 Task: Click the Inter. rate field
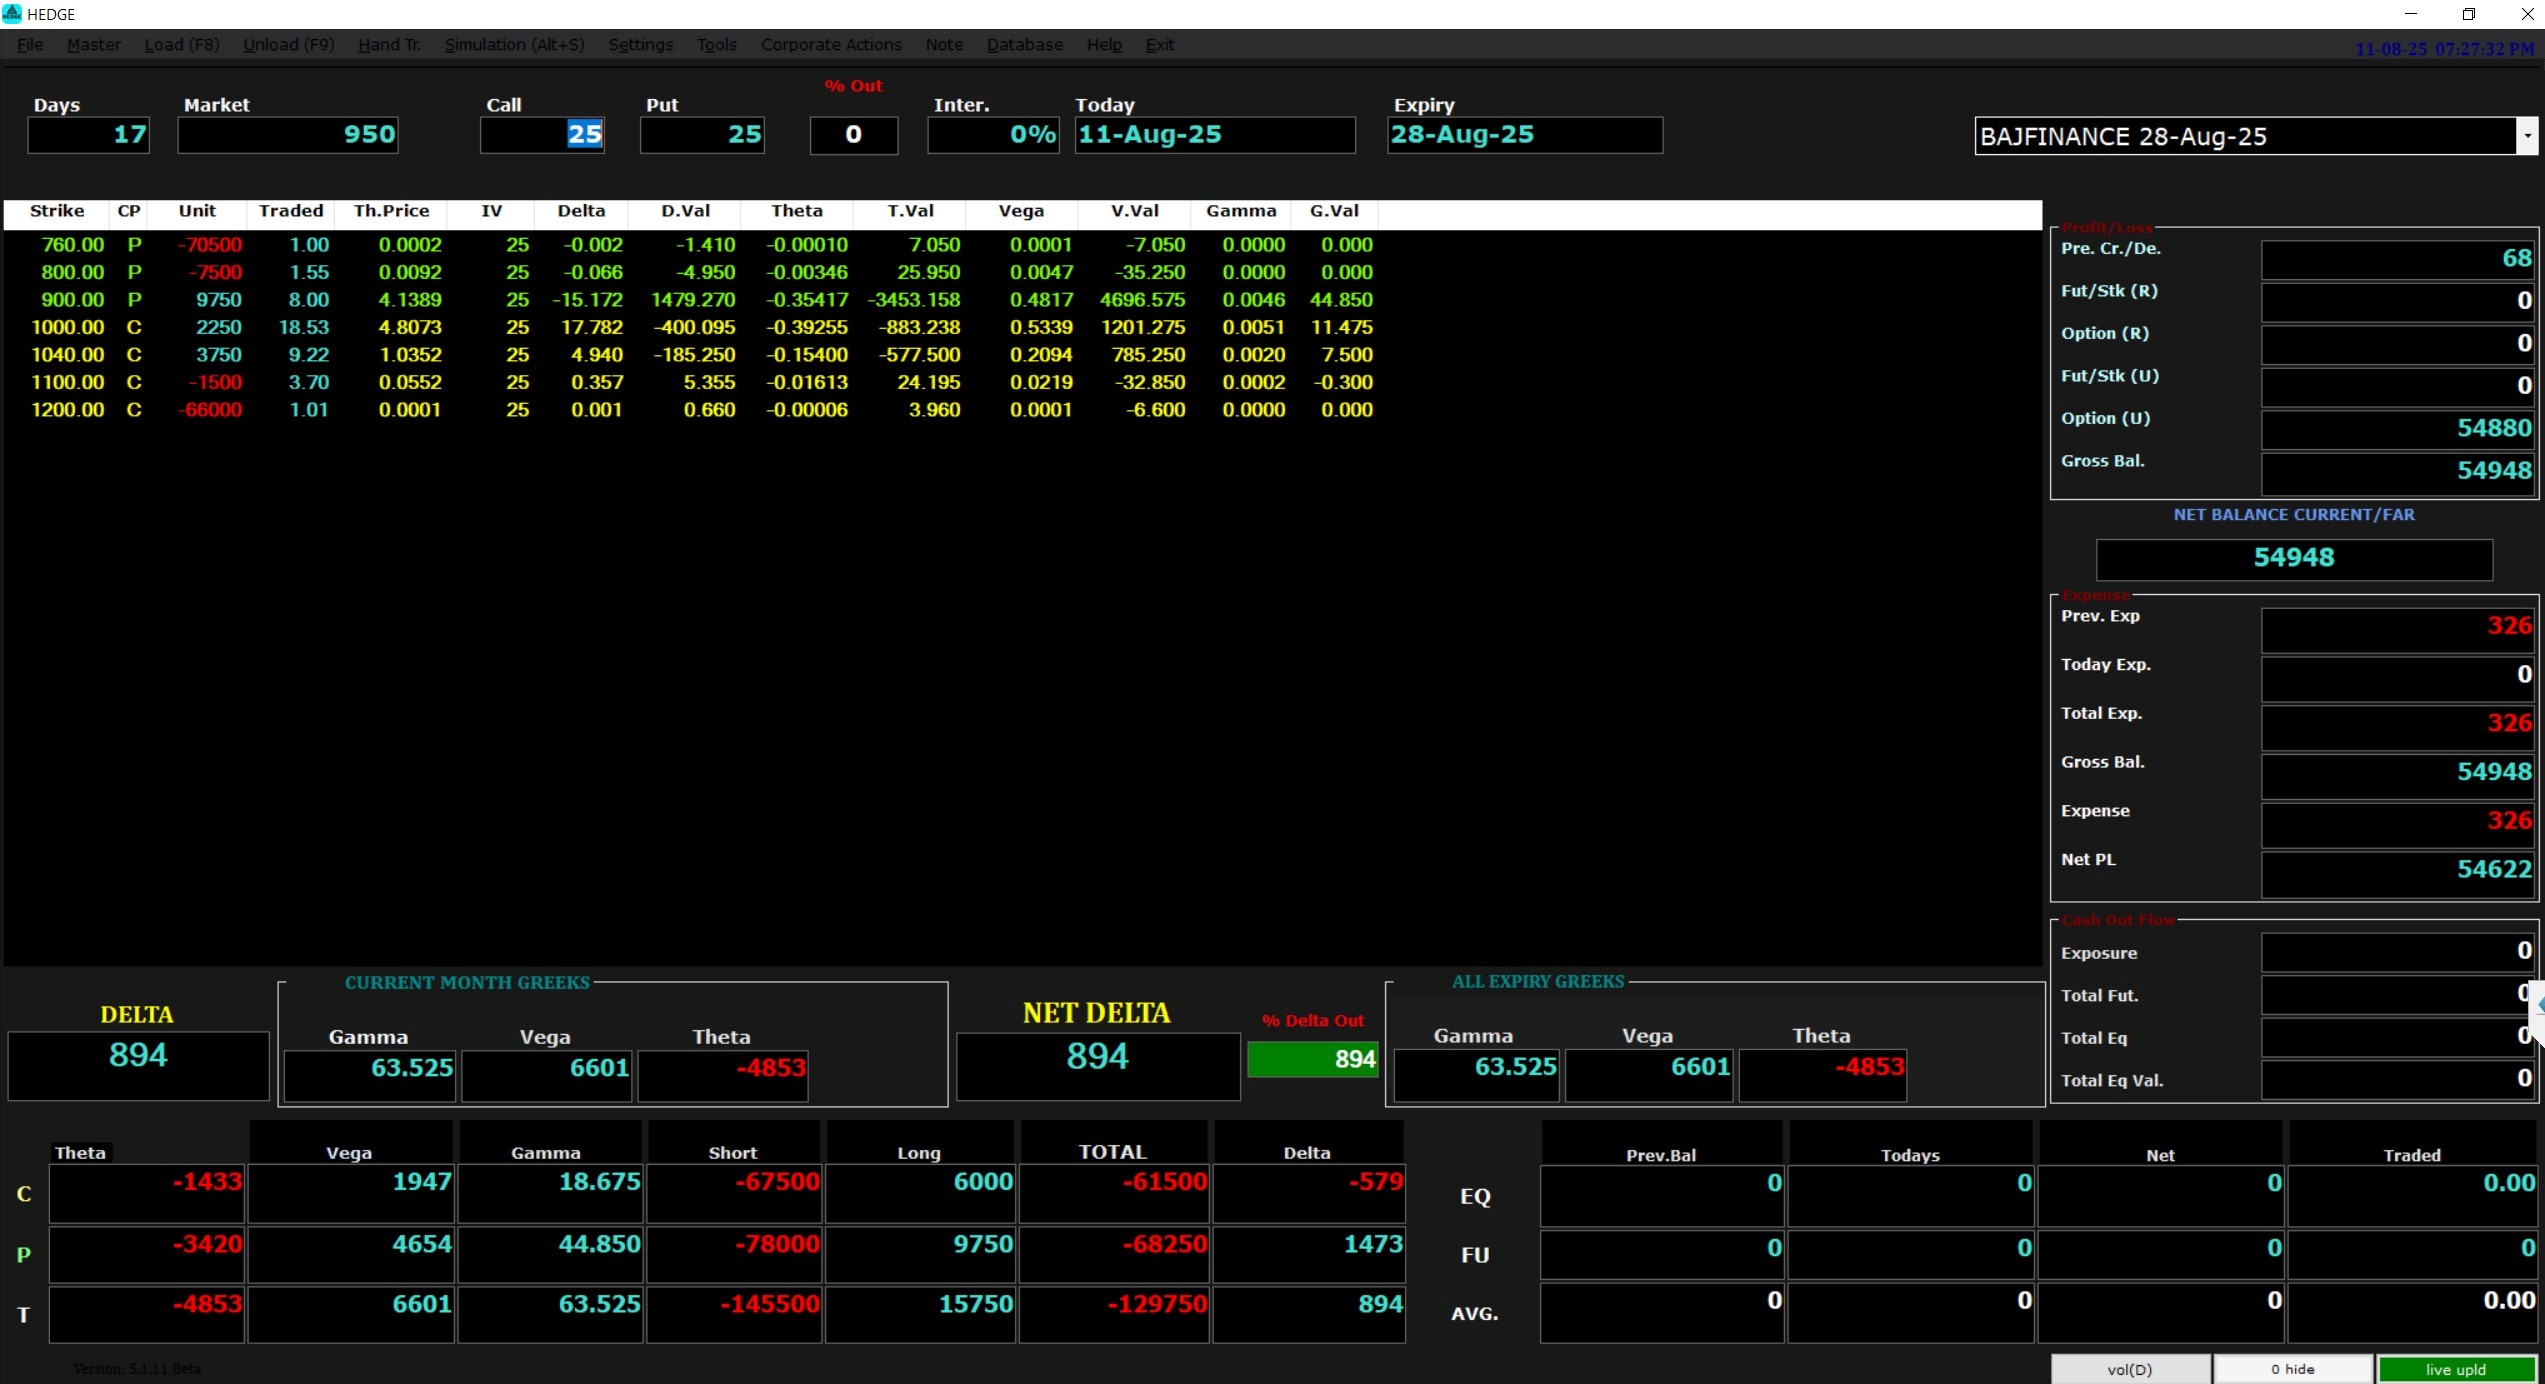coord(993,135)
